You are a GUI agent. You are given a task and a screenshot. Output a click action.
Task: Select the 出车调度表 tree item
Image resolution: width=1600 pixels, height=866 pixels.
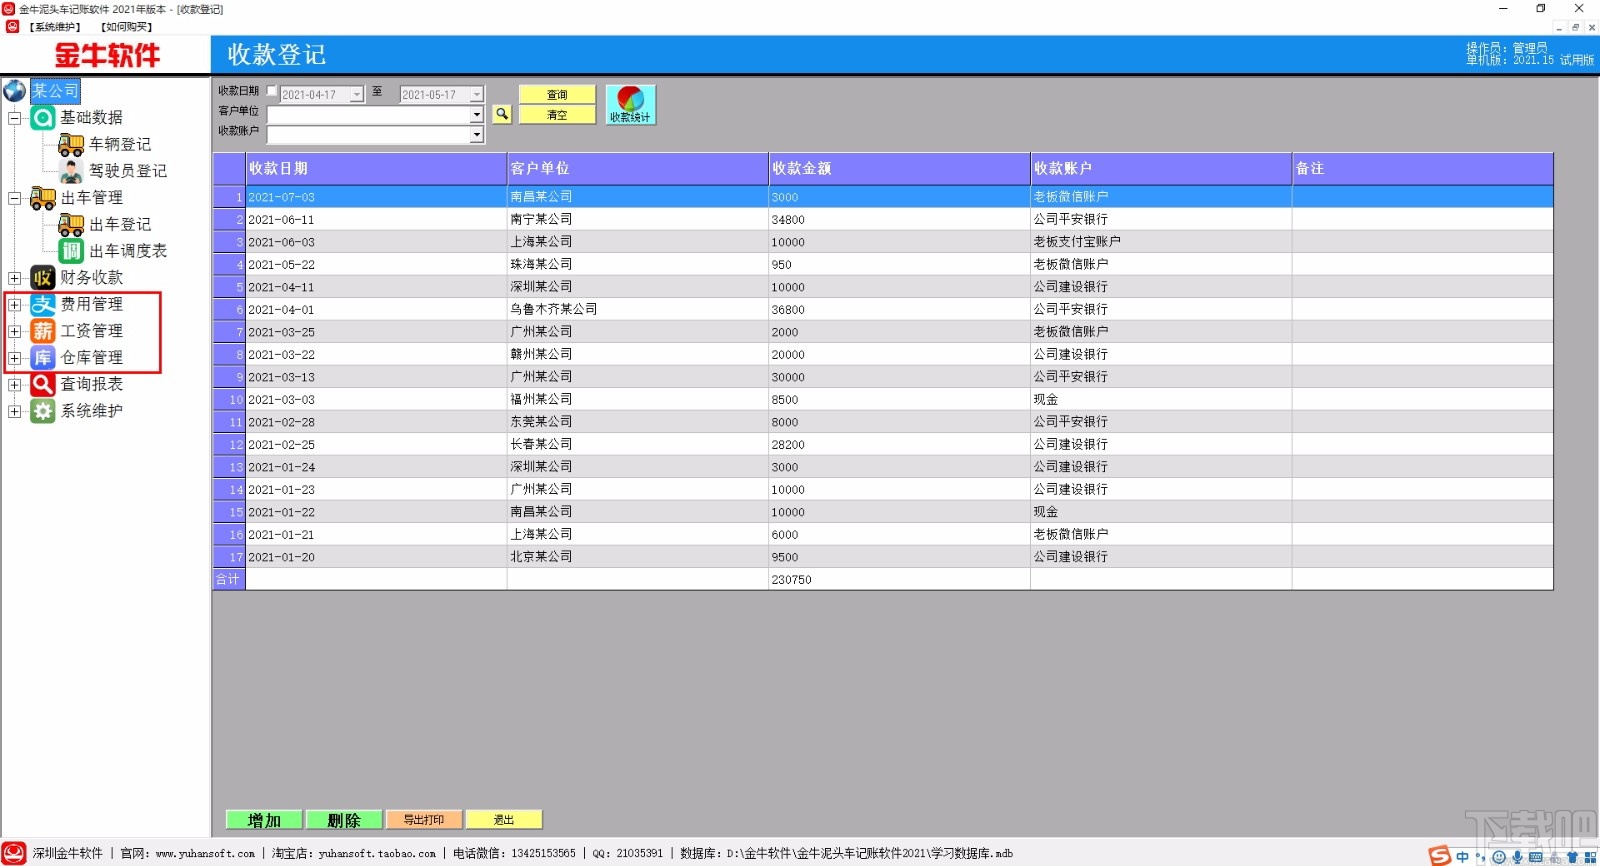point(128,251)
